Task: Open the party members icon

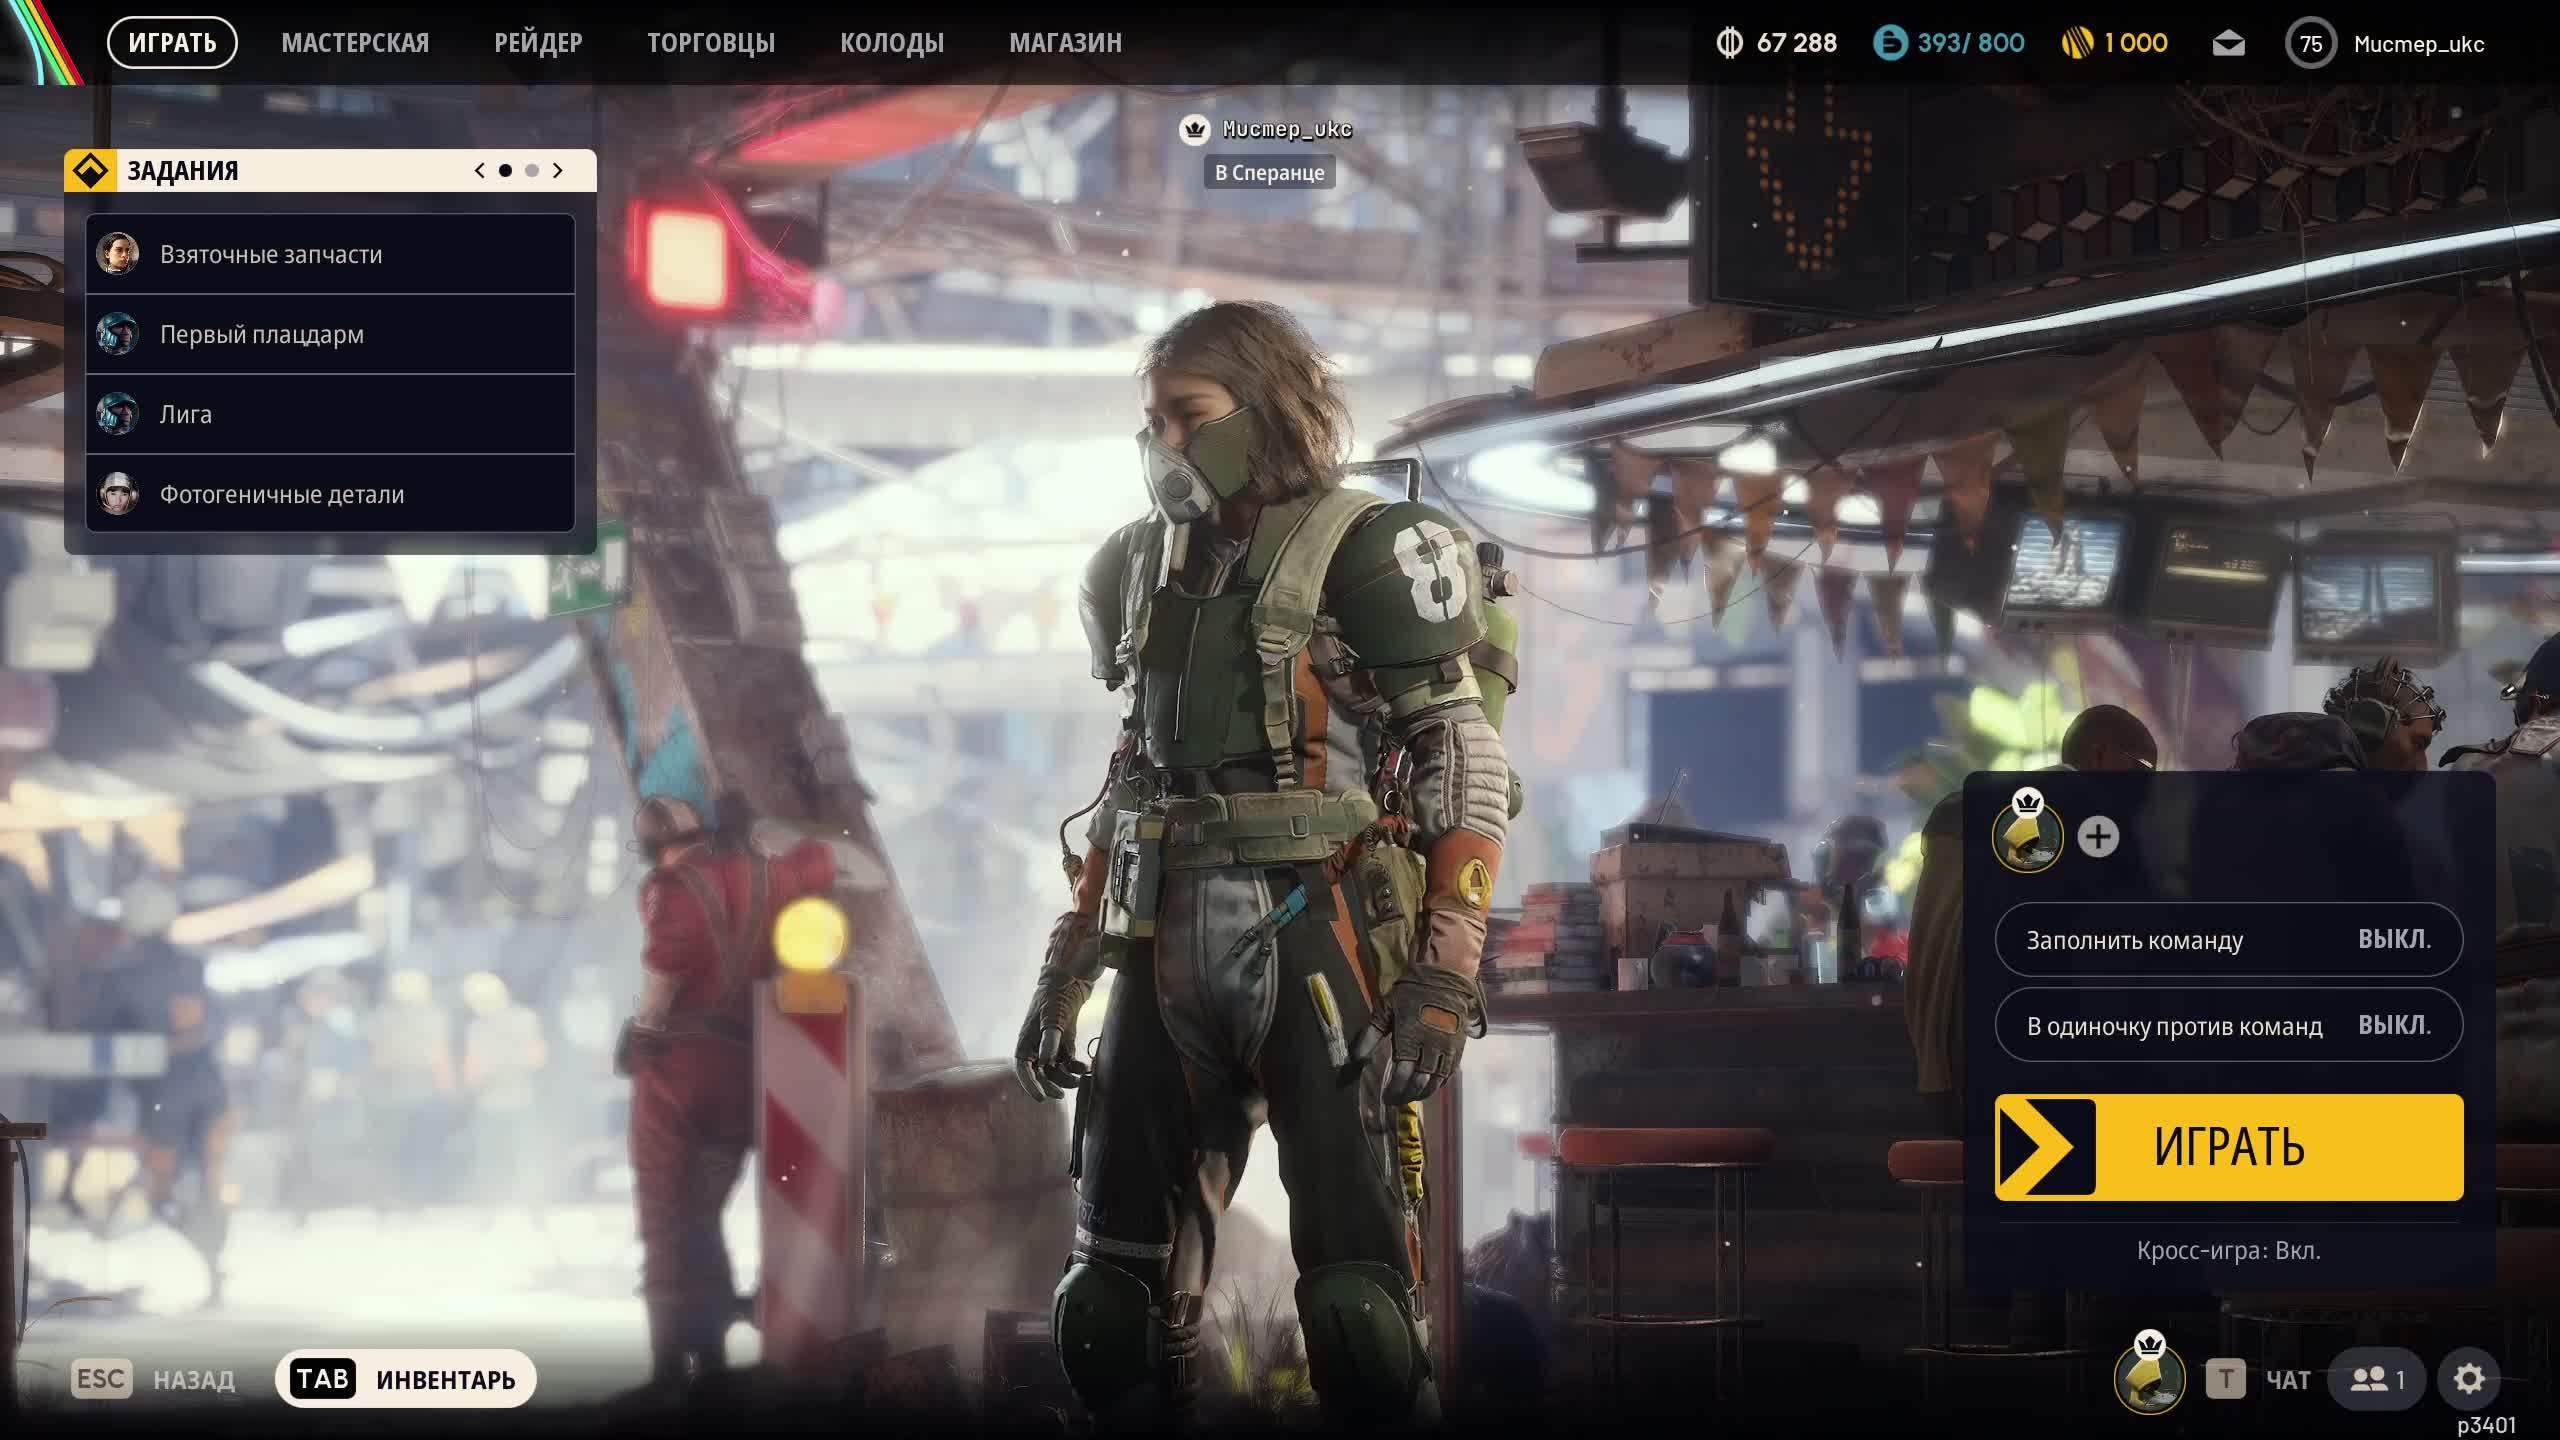Action: click(2377, 1379)
